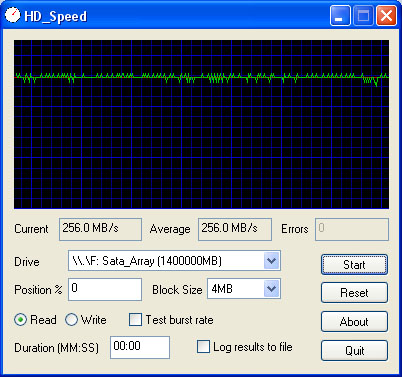The image size is (402, 377).
Task: Click the speed graph area
Action: pos(201,125)
